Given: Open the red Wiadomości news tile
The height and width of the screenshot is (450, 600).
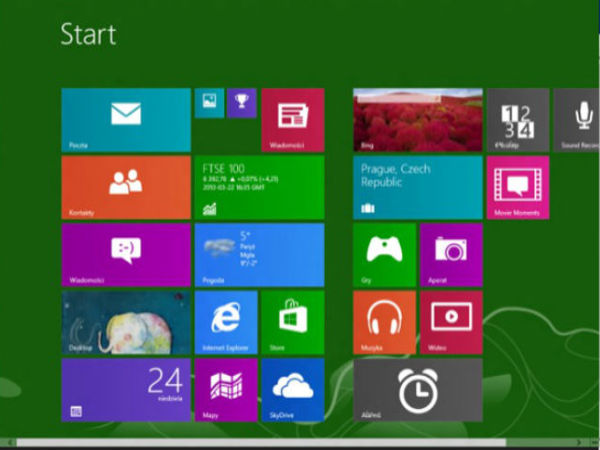Looking at the screenshot, I should [x=293, y=120].
